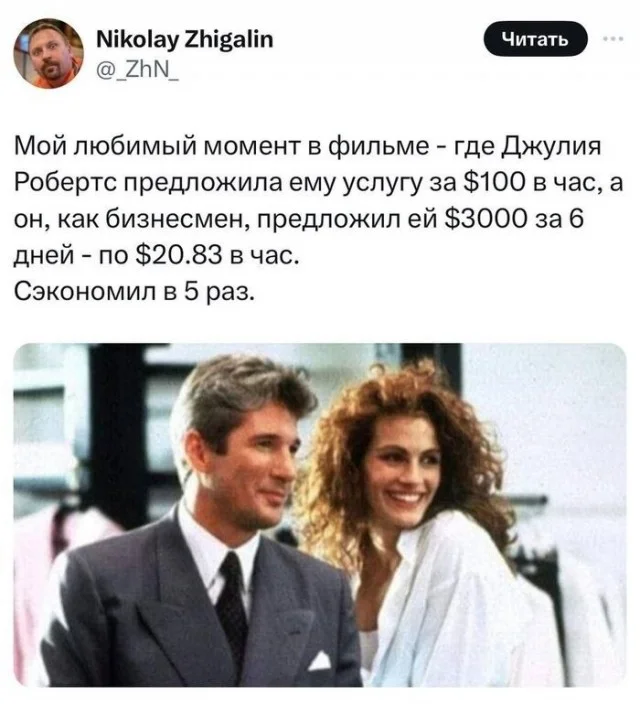This screenshot has height=718, width=640.
Task: Click the word 'Джулия' in the tweet
Action: click(551, 148)
